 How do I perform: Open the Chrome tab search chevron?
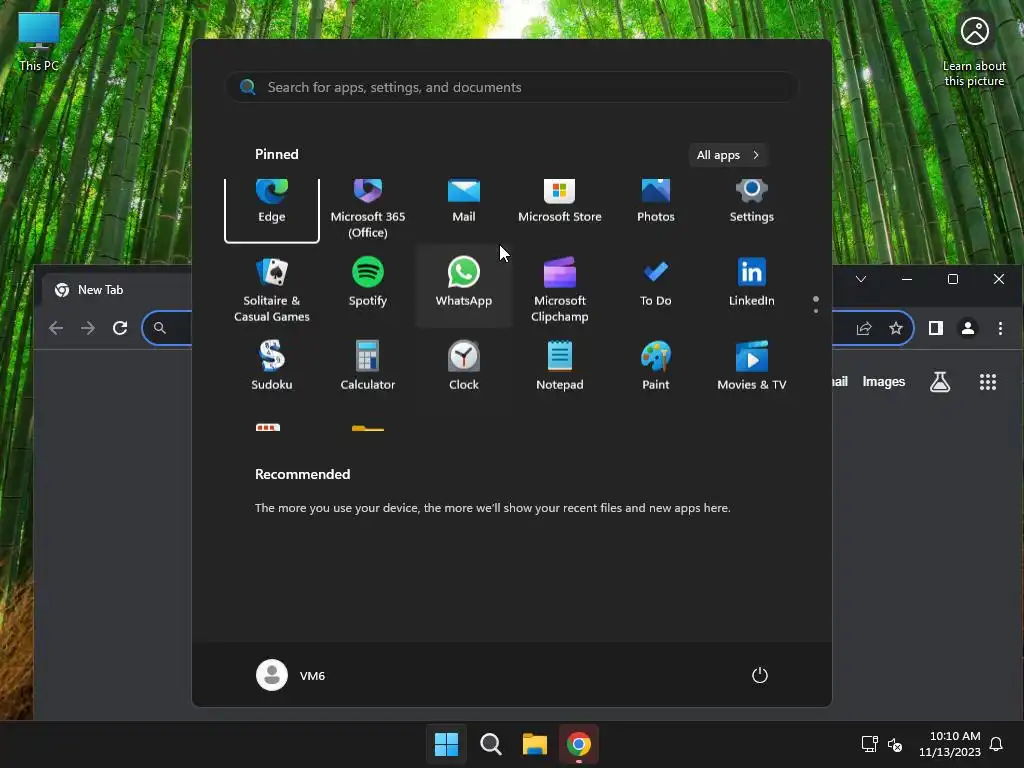click(x=861, y=279)
